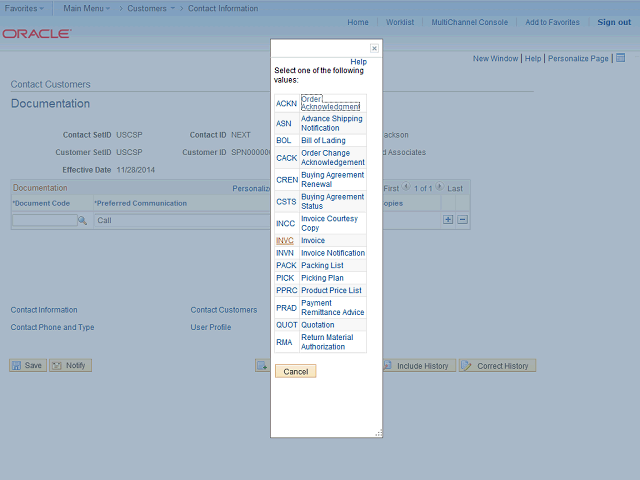Open Contact Phone and Type link
The height and width of the screenshot is (480, 640).
coord(52,327)
